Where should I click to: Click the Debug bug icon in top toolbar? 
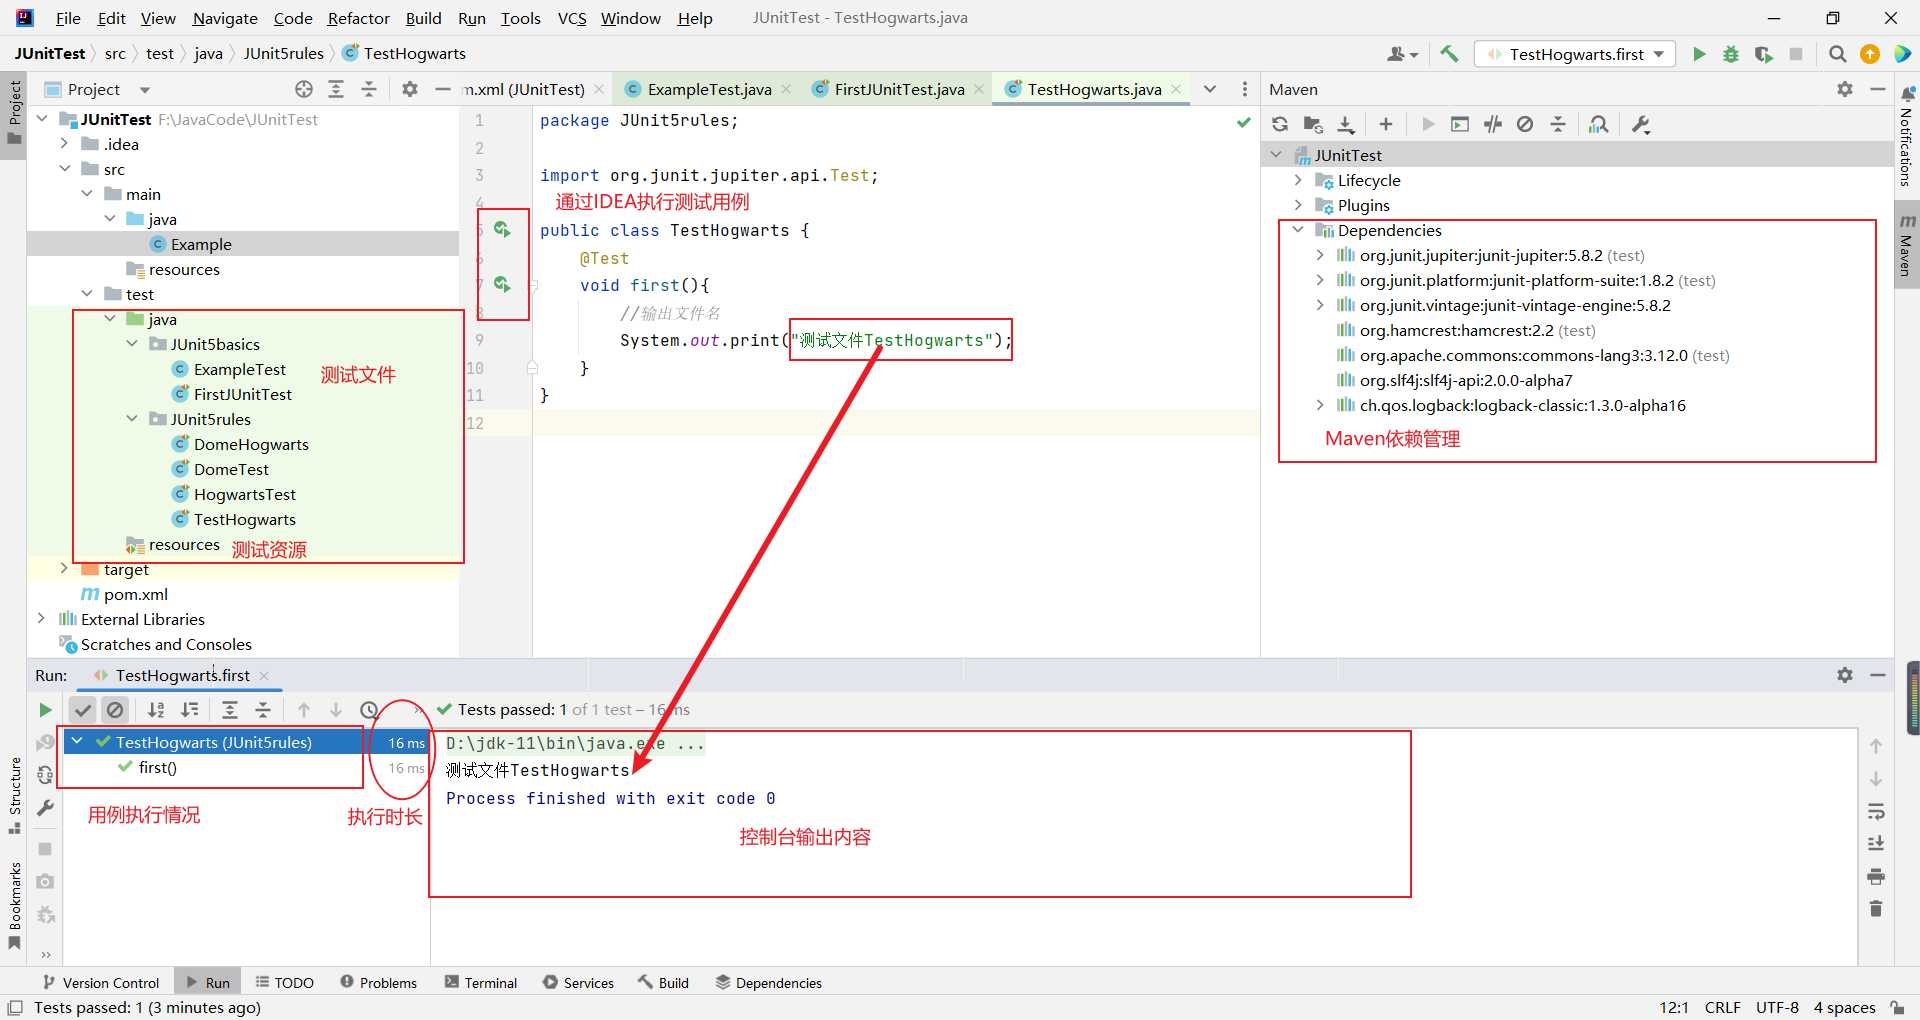point(1730,54)
